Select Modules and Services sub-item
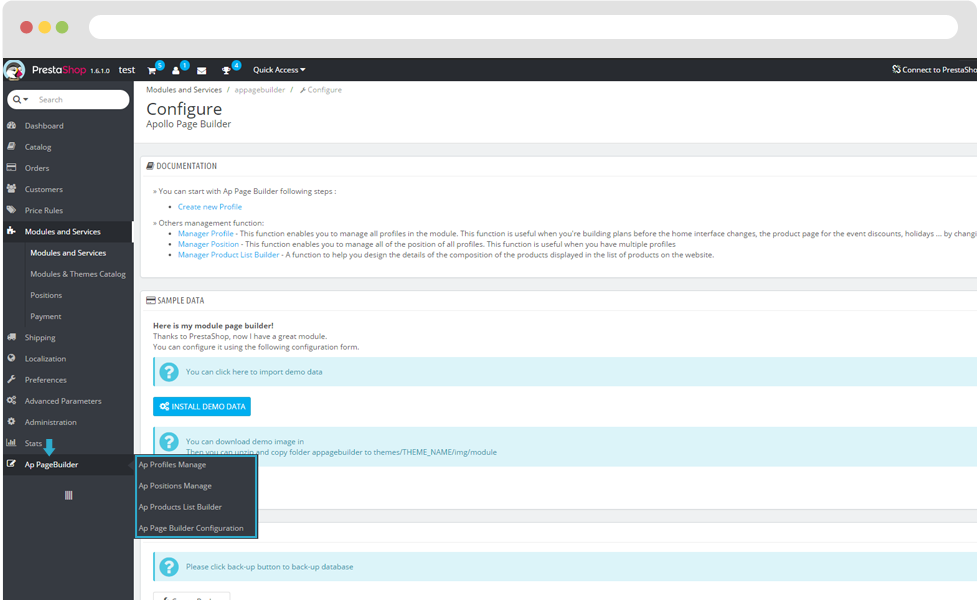 pos(68,253)
